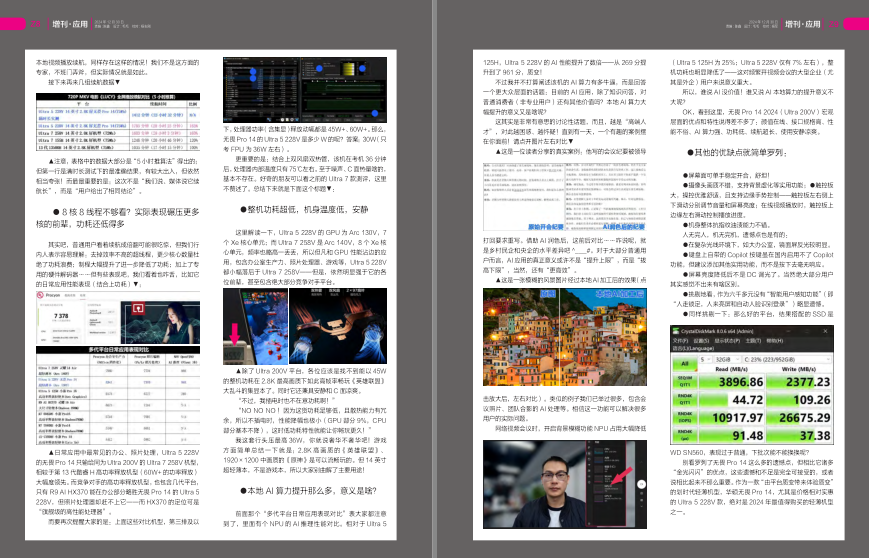Close the CrystalDiskMark window with X
This screenshot has height=558, width=869.
point(825,331)
